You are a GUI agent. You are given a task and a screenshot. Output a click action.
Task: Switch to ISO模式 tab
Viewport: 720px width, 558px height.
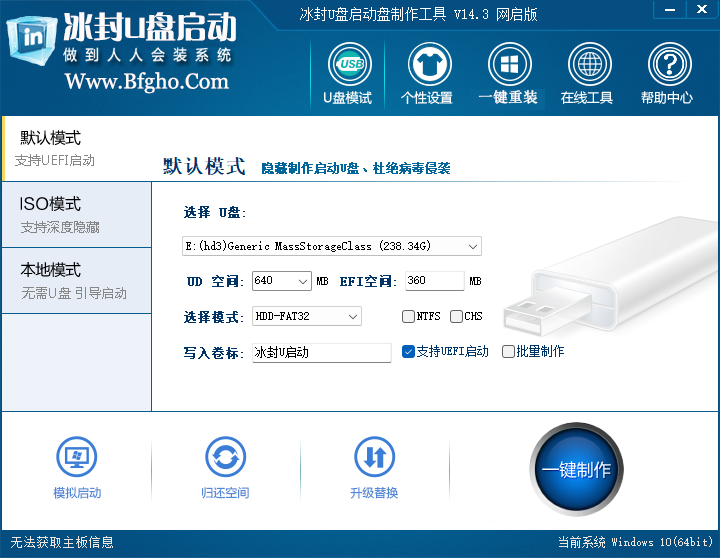point(77,214)
